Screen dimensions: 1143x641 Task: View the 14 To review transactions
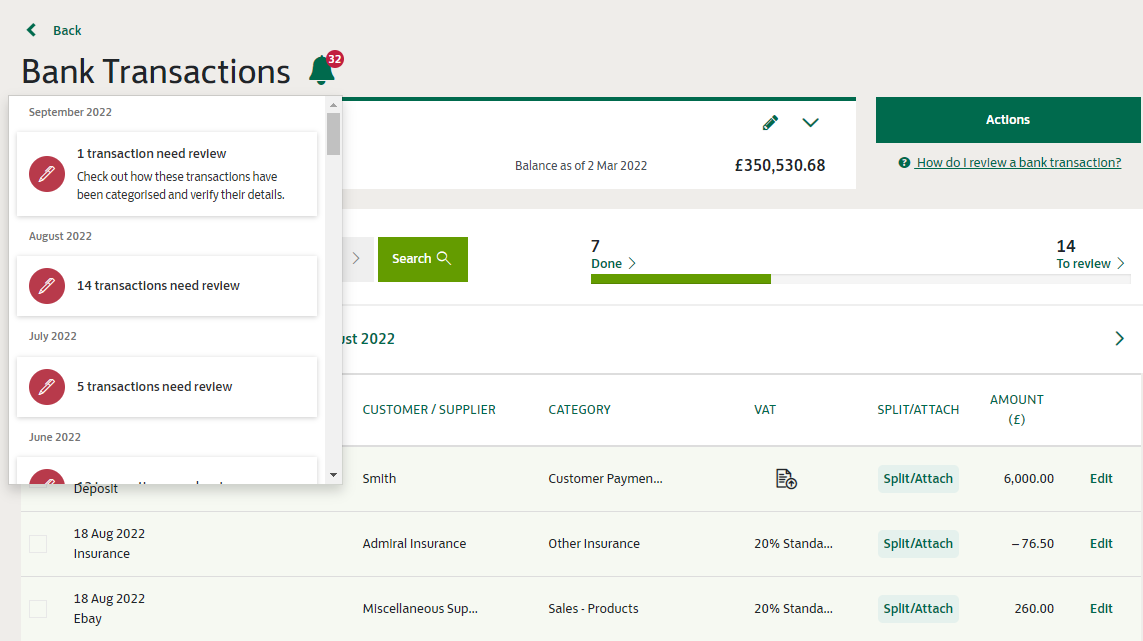tap(1090, 264)
